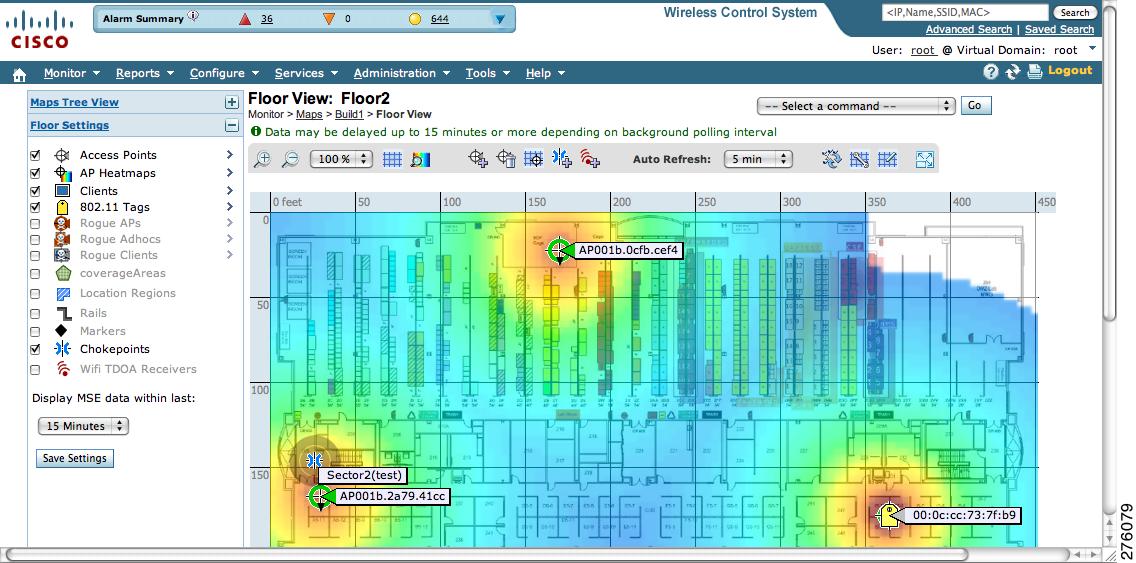Uncheck the Chokepoints checkbox
Image resolution: width=1136 pixels, height=563 pixels.
tap(35, 349)
